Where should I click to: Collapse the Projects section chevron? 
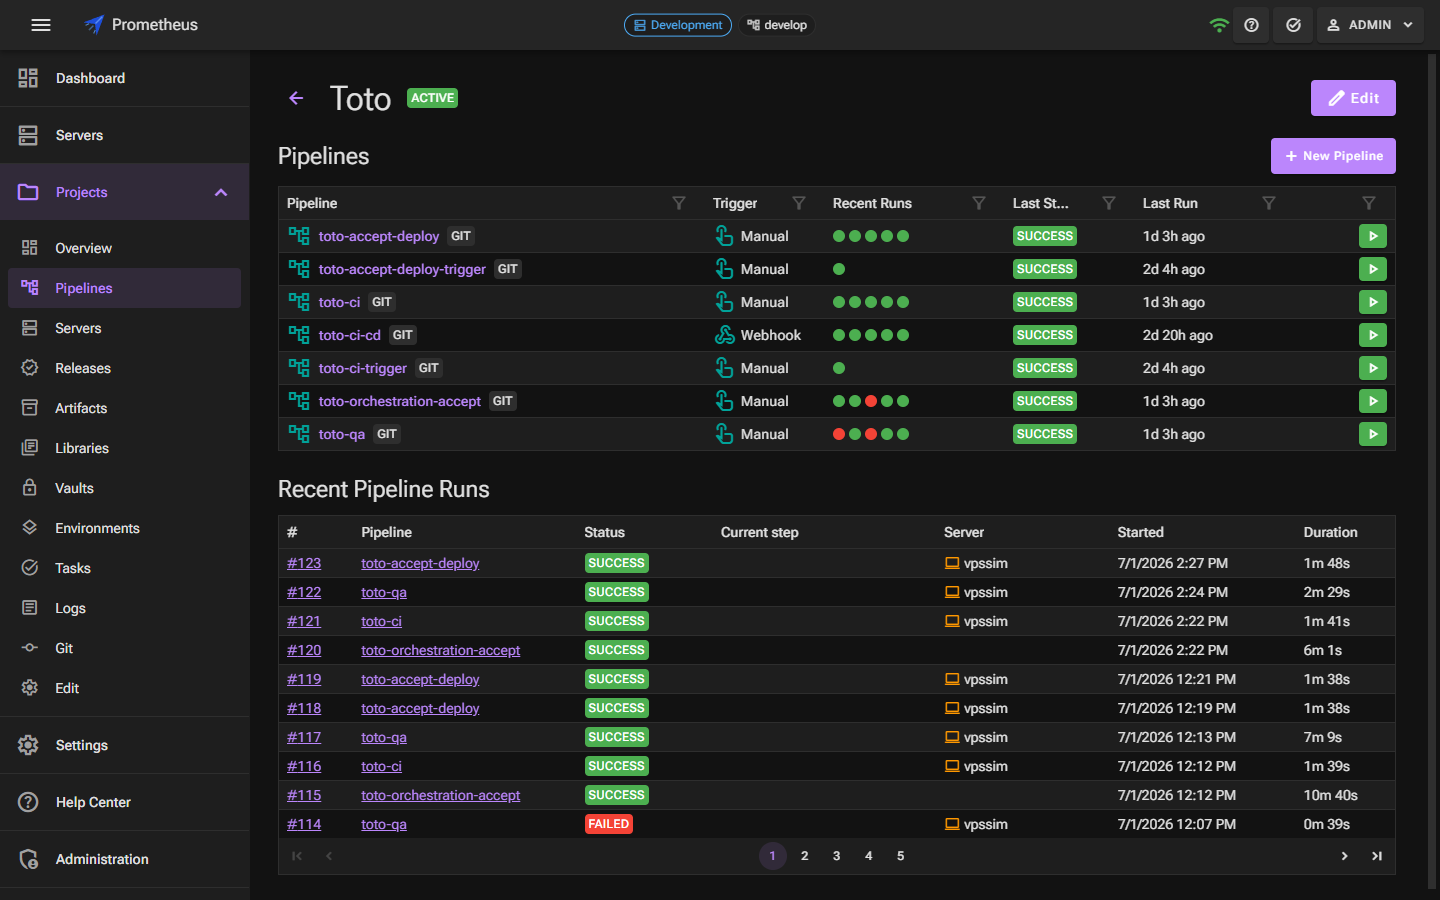(221, 192)
